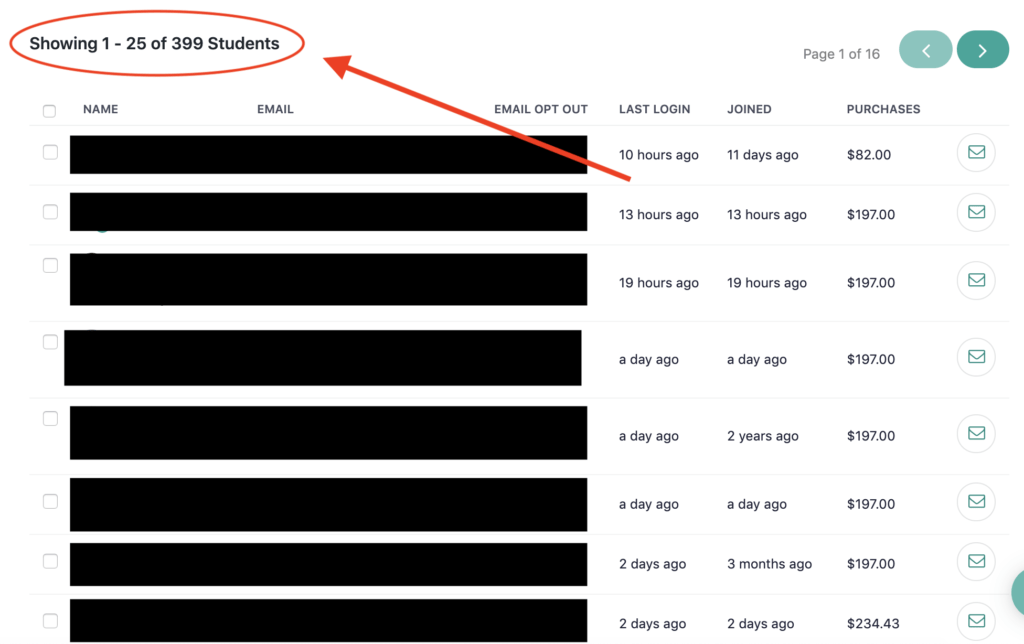Email the student who joined 3 months ago
This screenshot has height=644, width=1024.
pyautogui.click(x=976, y=561)
